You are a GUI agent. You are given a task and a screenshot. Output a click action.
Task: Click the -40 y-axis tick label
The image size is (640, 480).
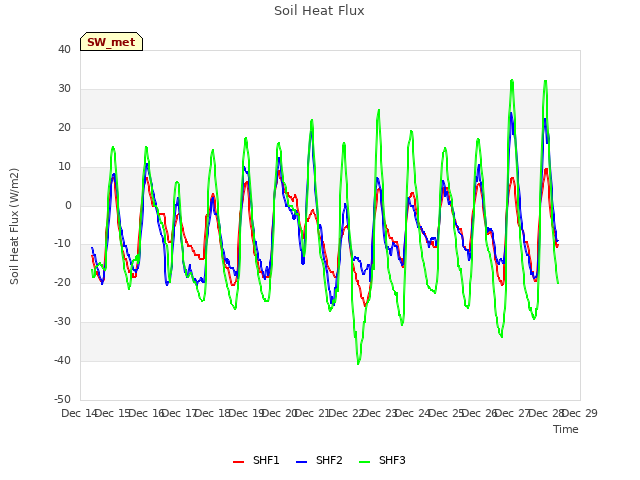pyautogui.click(x=62, y=360)
